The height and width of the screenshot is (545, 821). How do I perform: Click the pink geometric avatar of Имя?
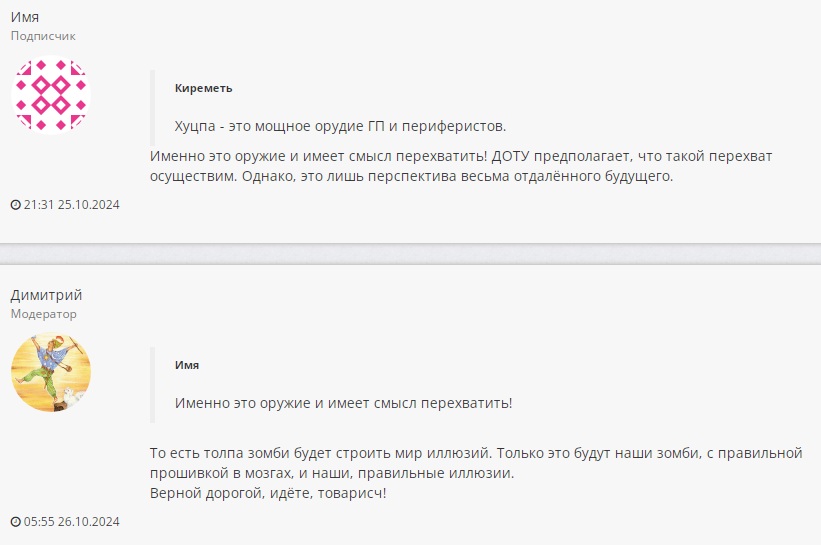(x=51, y=95)
